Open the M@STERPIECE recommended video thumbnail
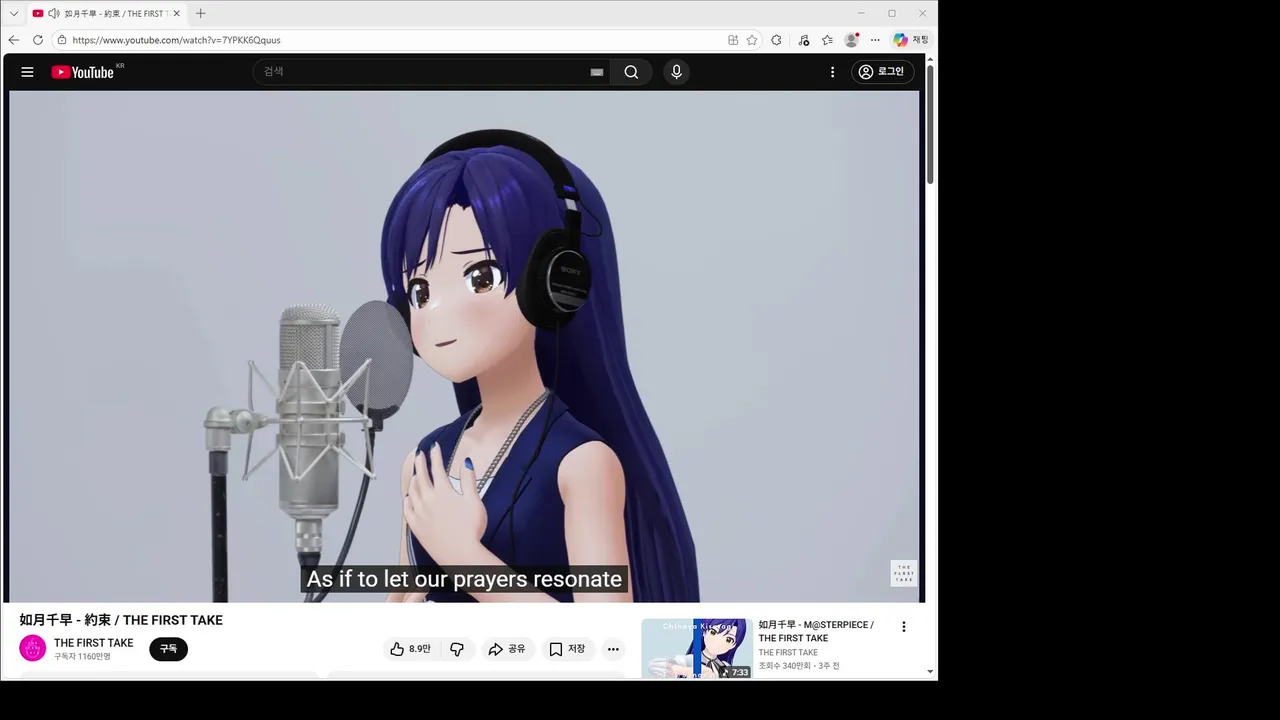Screen dimensions: 1280x720 tap(697, 649)
